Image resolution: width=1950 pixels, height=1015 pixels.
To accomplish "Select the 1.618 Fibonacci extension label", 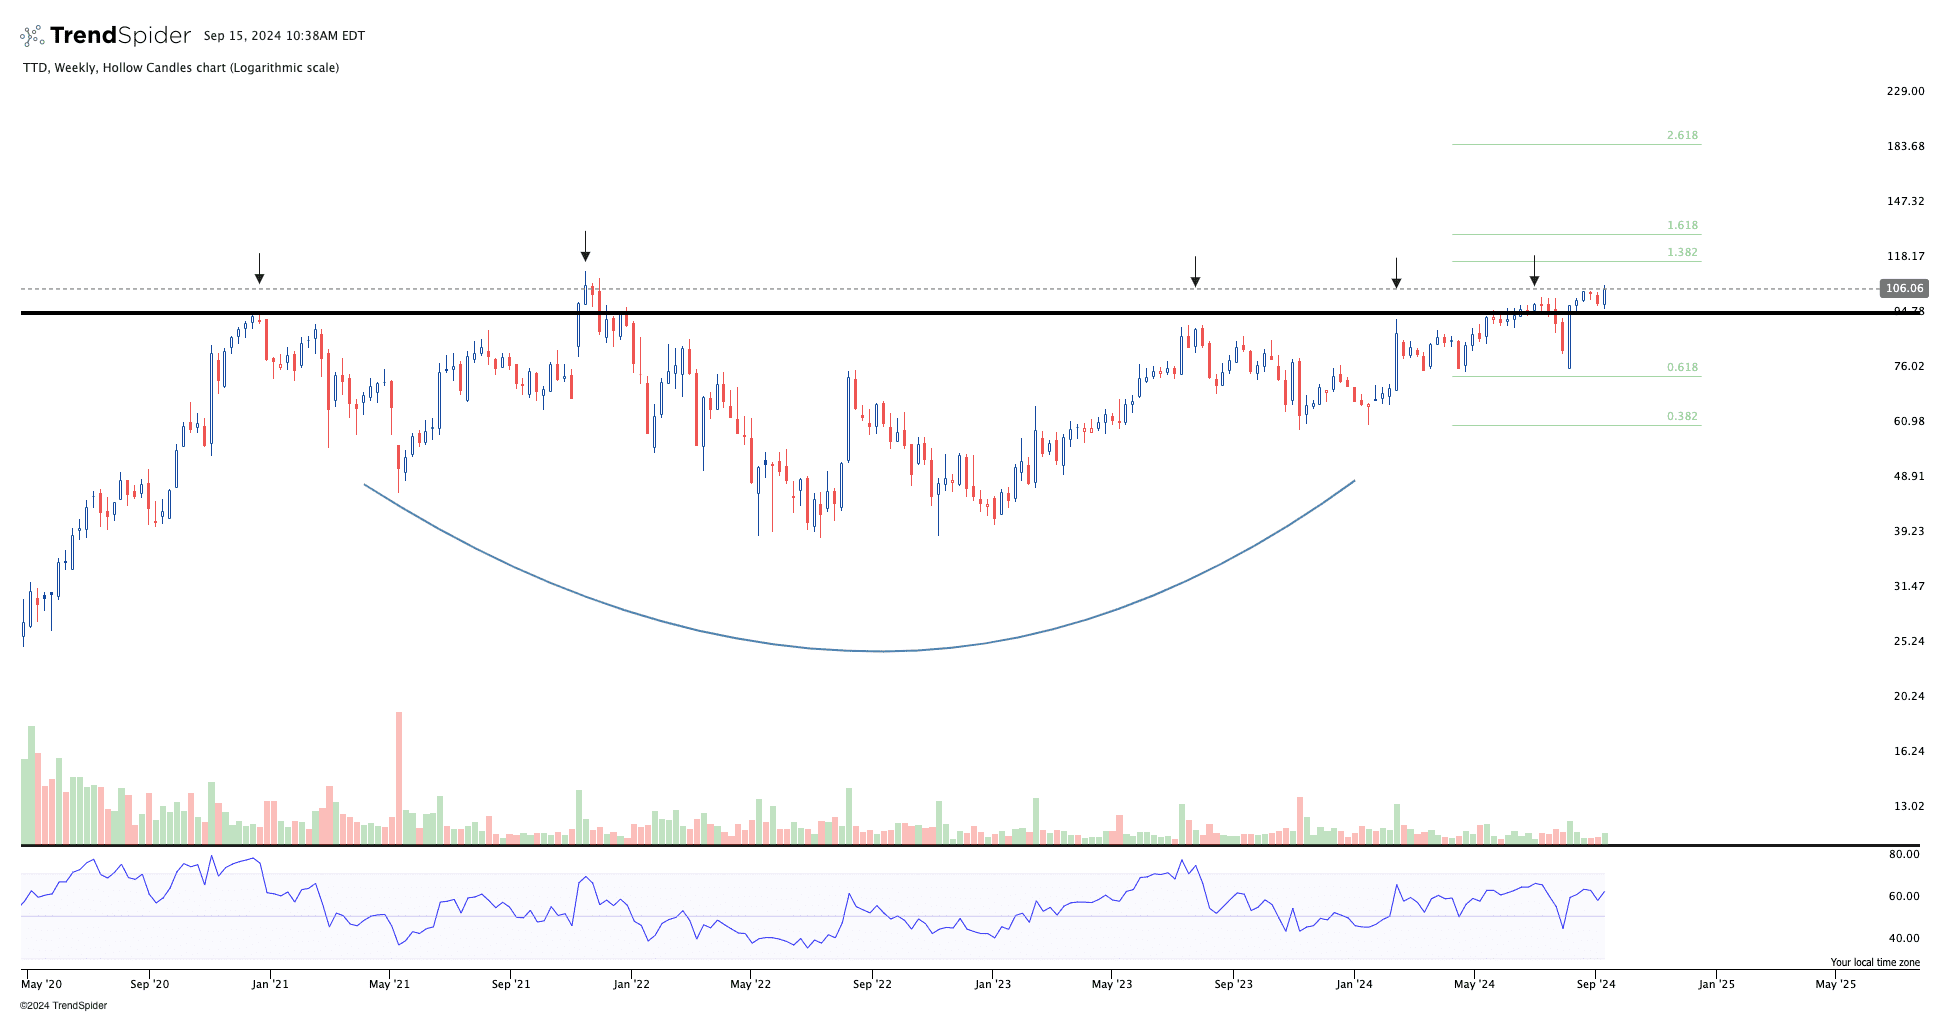I will point(1682,225).
